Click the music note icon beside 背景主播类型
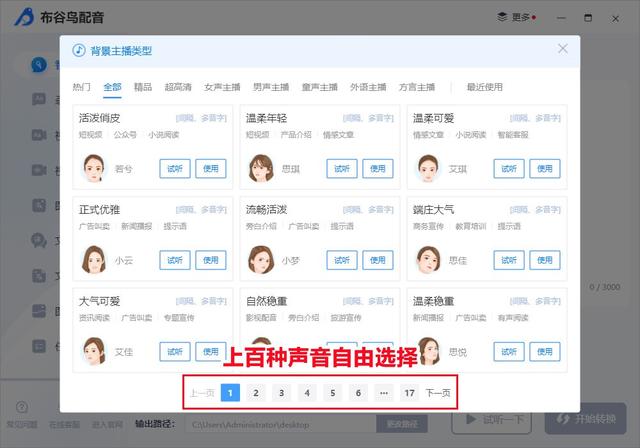This screenshot has height=448, width=640. (79, 51)
